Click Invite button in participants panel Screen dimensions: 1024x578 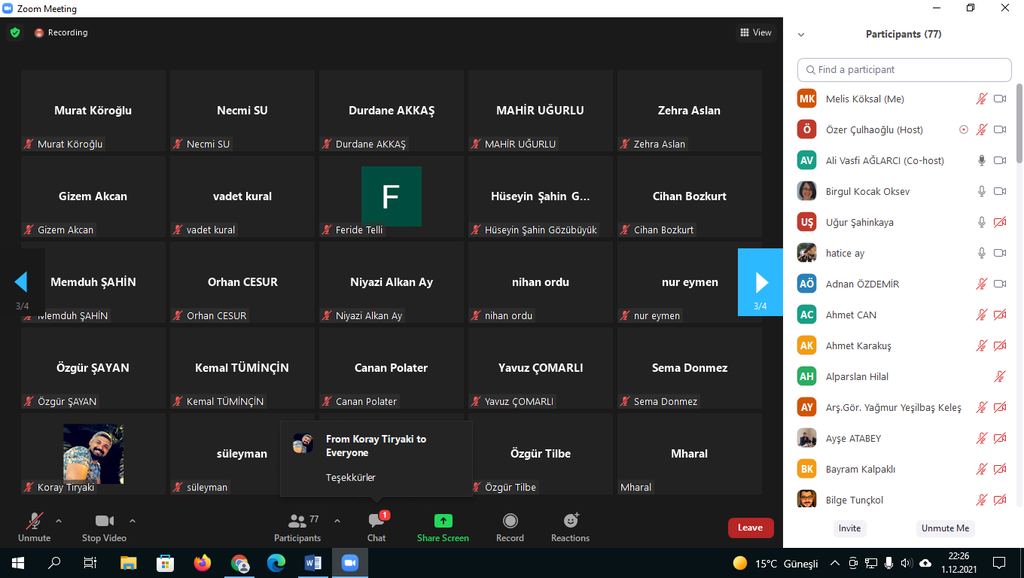click(x=849, y=528)
